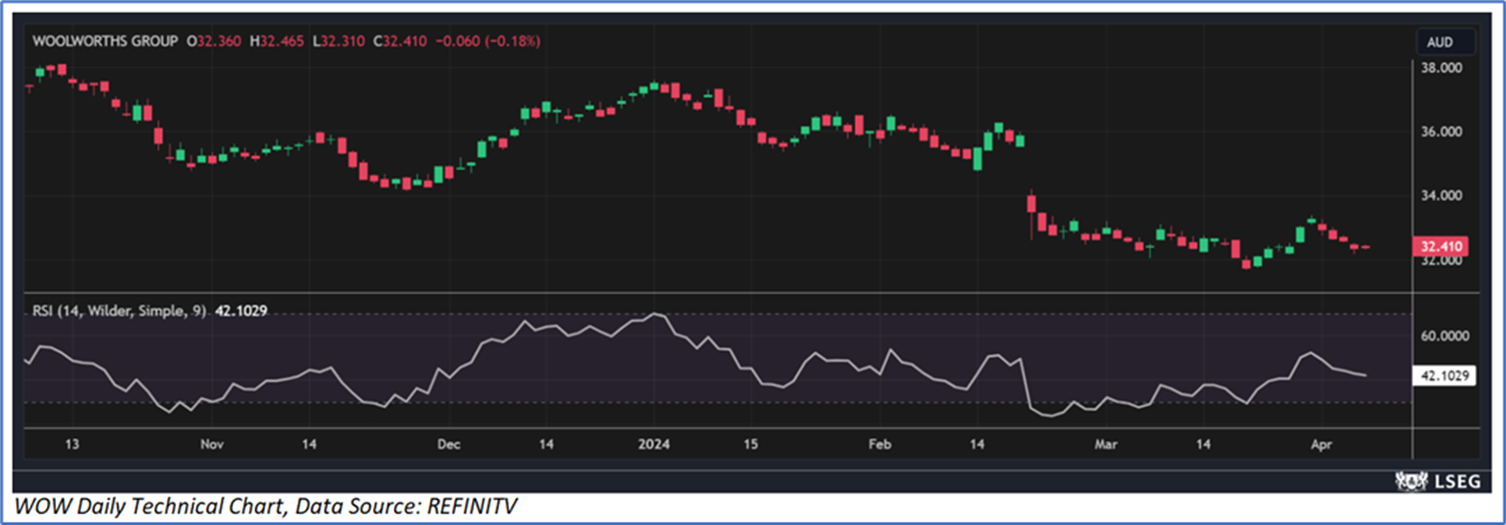Click the percent change value -0.060 (-0.18%)
Image resolution: width=1506 pixels, height=525 pixels.
click(x=504, y=42)
